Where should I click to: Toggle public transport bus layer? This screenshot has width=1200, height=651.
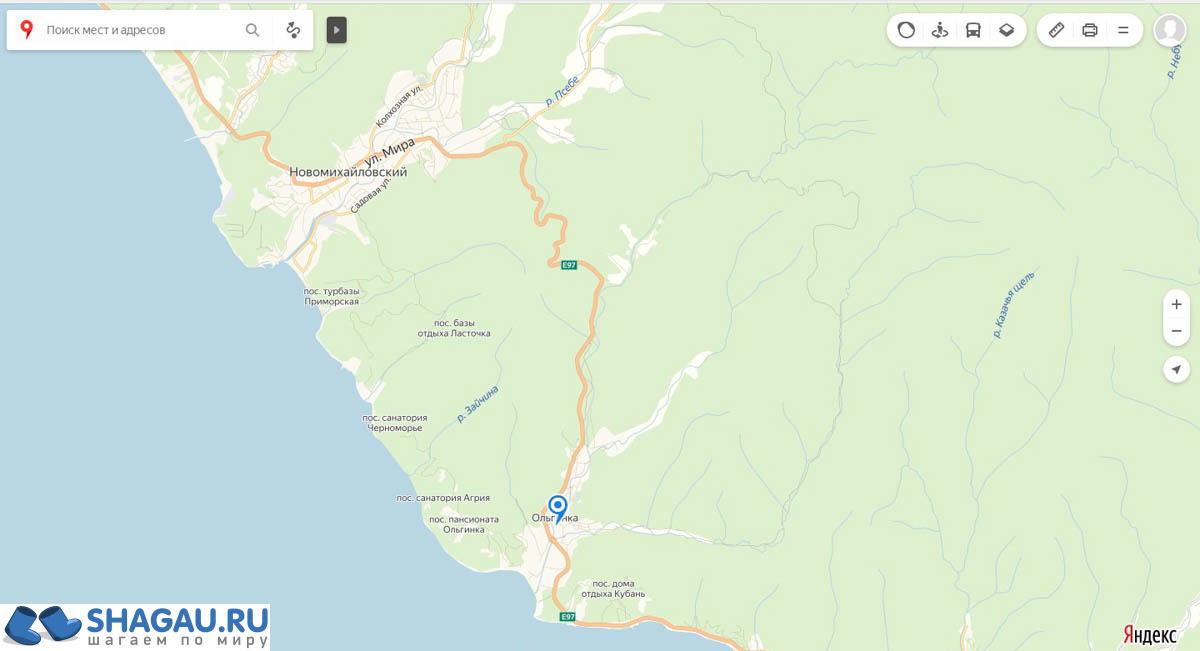pos(973,30)
